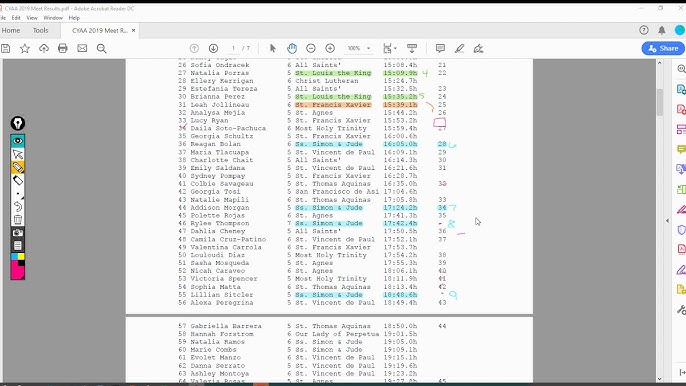Print the document with the printer icon
Image resolution: width=686 pixels, height=386 pixels.
[x=63, y=49]
